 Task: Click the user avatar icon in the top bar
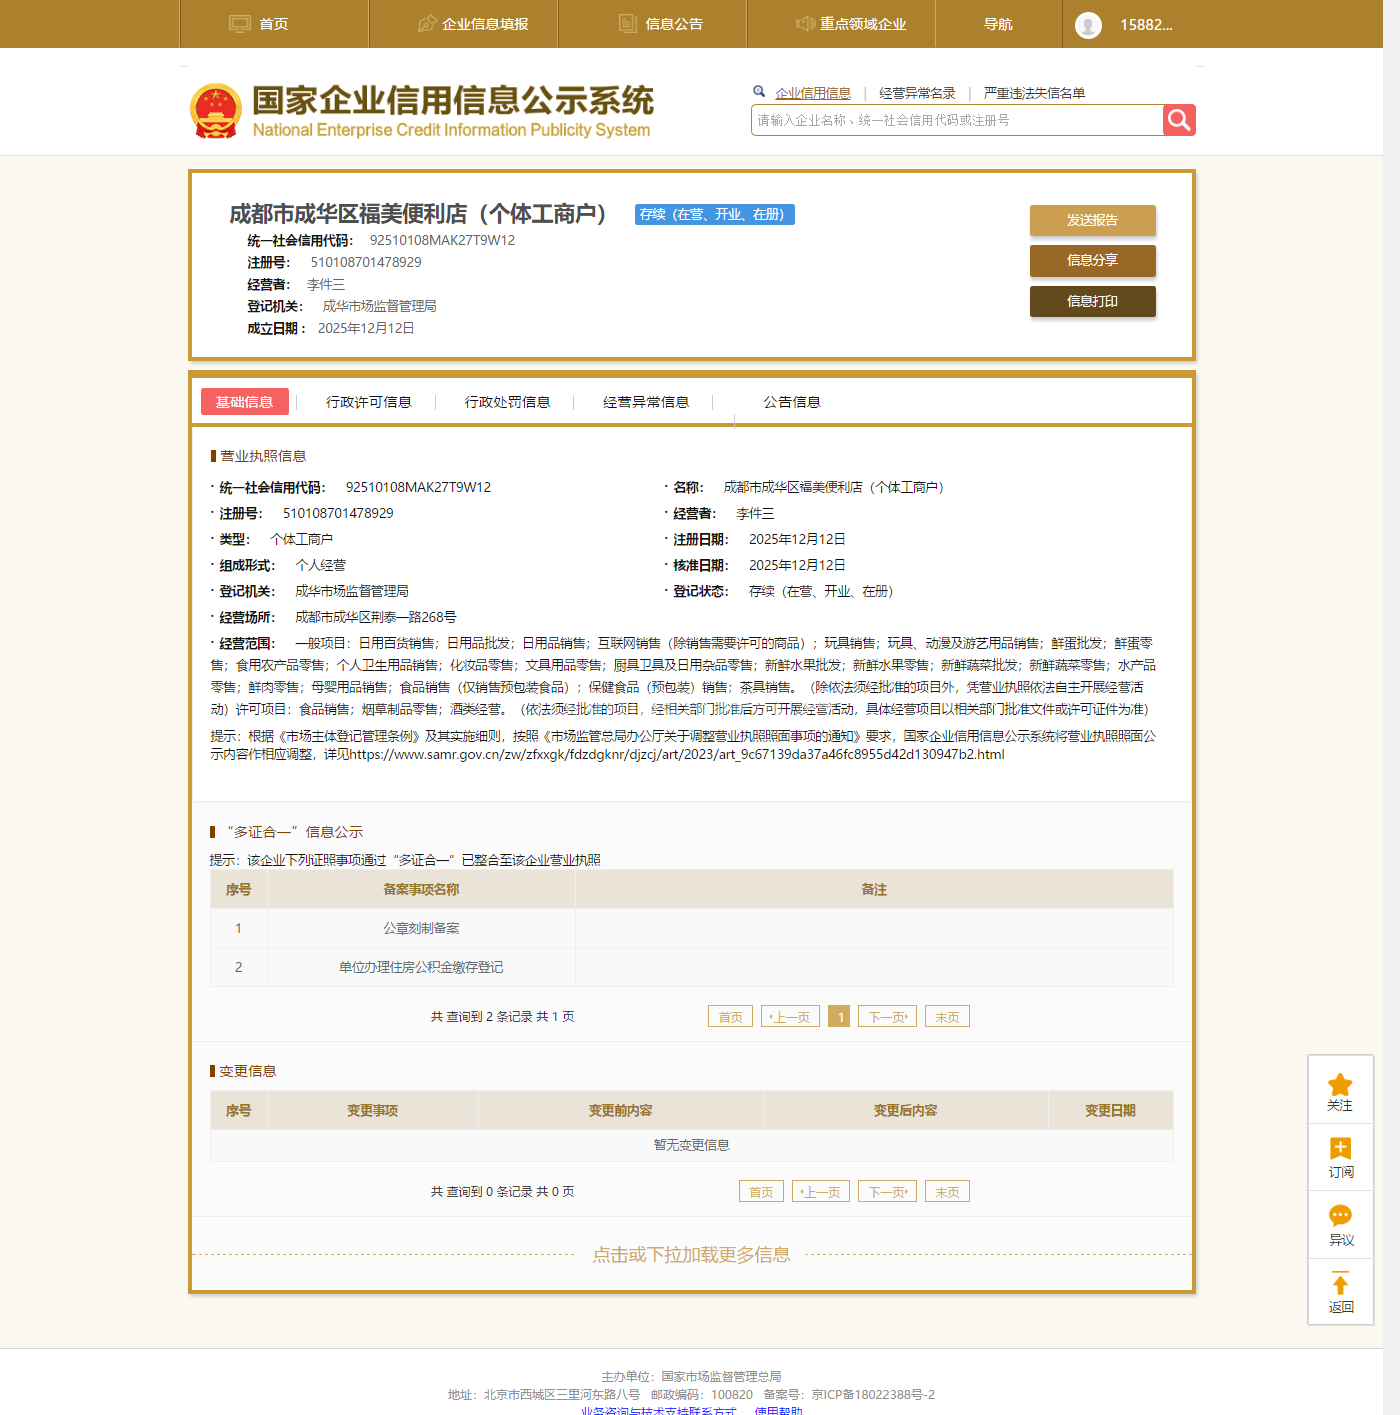pyautogui.click(x=1088, y=25)
